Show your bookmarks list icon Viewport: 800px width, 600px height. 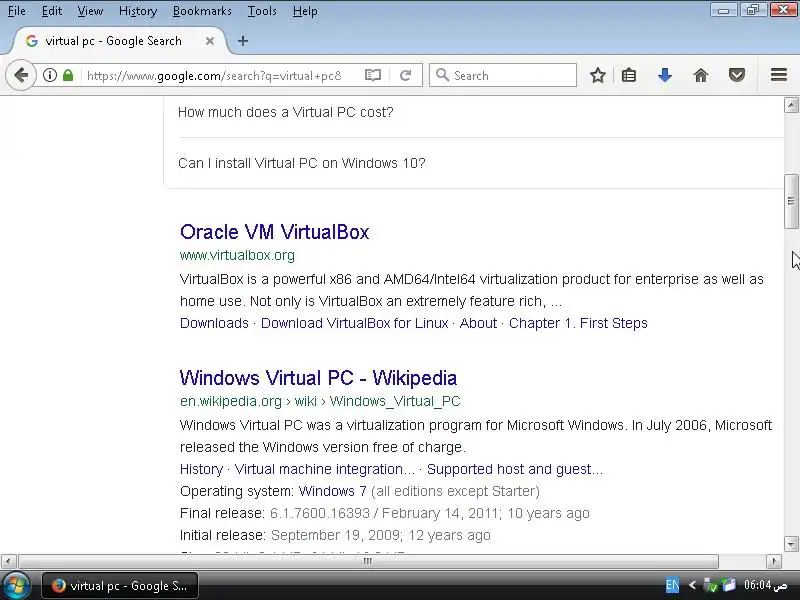coord(629,76)
